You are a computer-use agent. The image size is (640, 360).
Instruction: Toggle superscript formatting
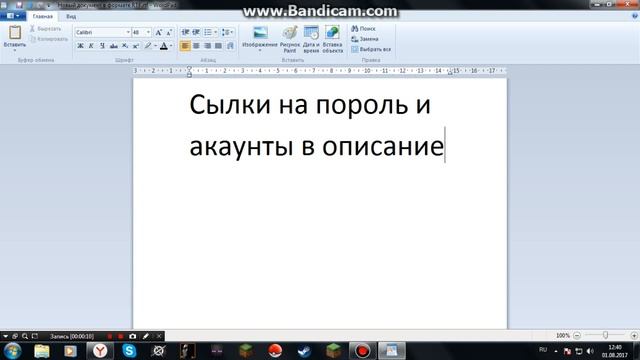136,46
